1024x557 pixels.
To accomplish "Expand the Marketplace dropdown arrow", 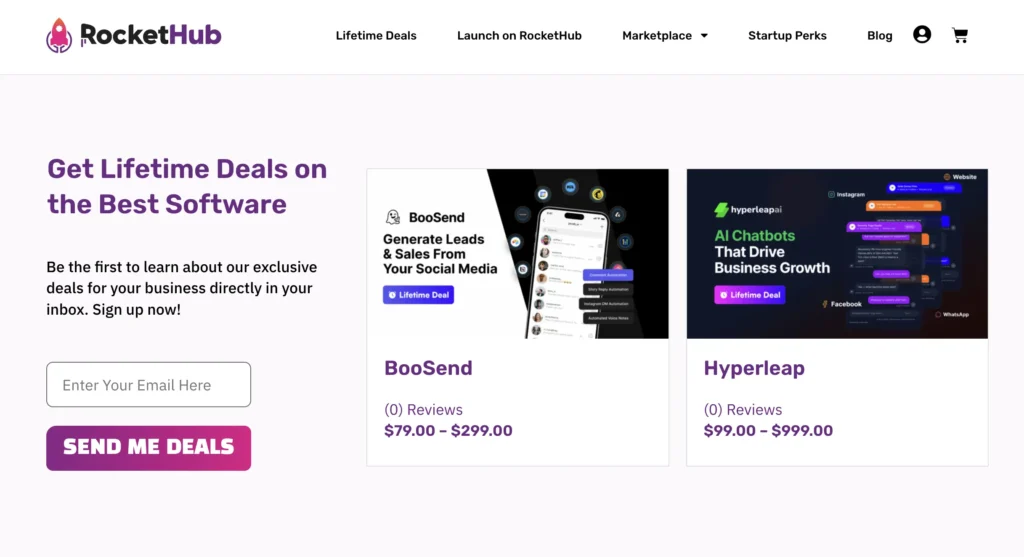I will (x=704, y=36).
